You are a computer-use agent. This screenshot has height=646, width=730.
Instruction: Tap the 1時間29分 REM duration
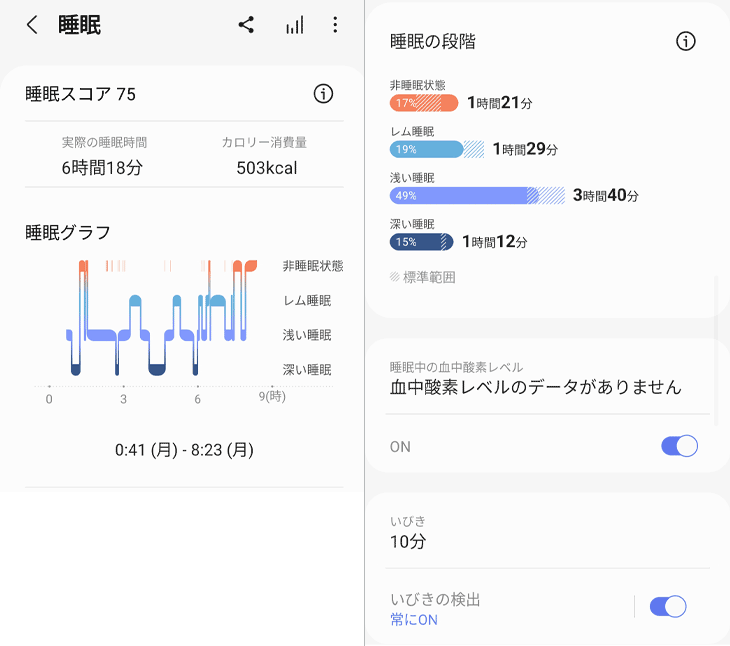click(x=525, y=149)
